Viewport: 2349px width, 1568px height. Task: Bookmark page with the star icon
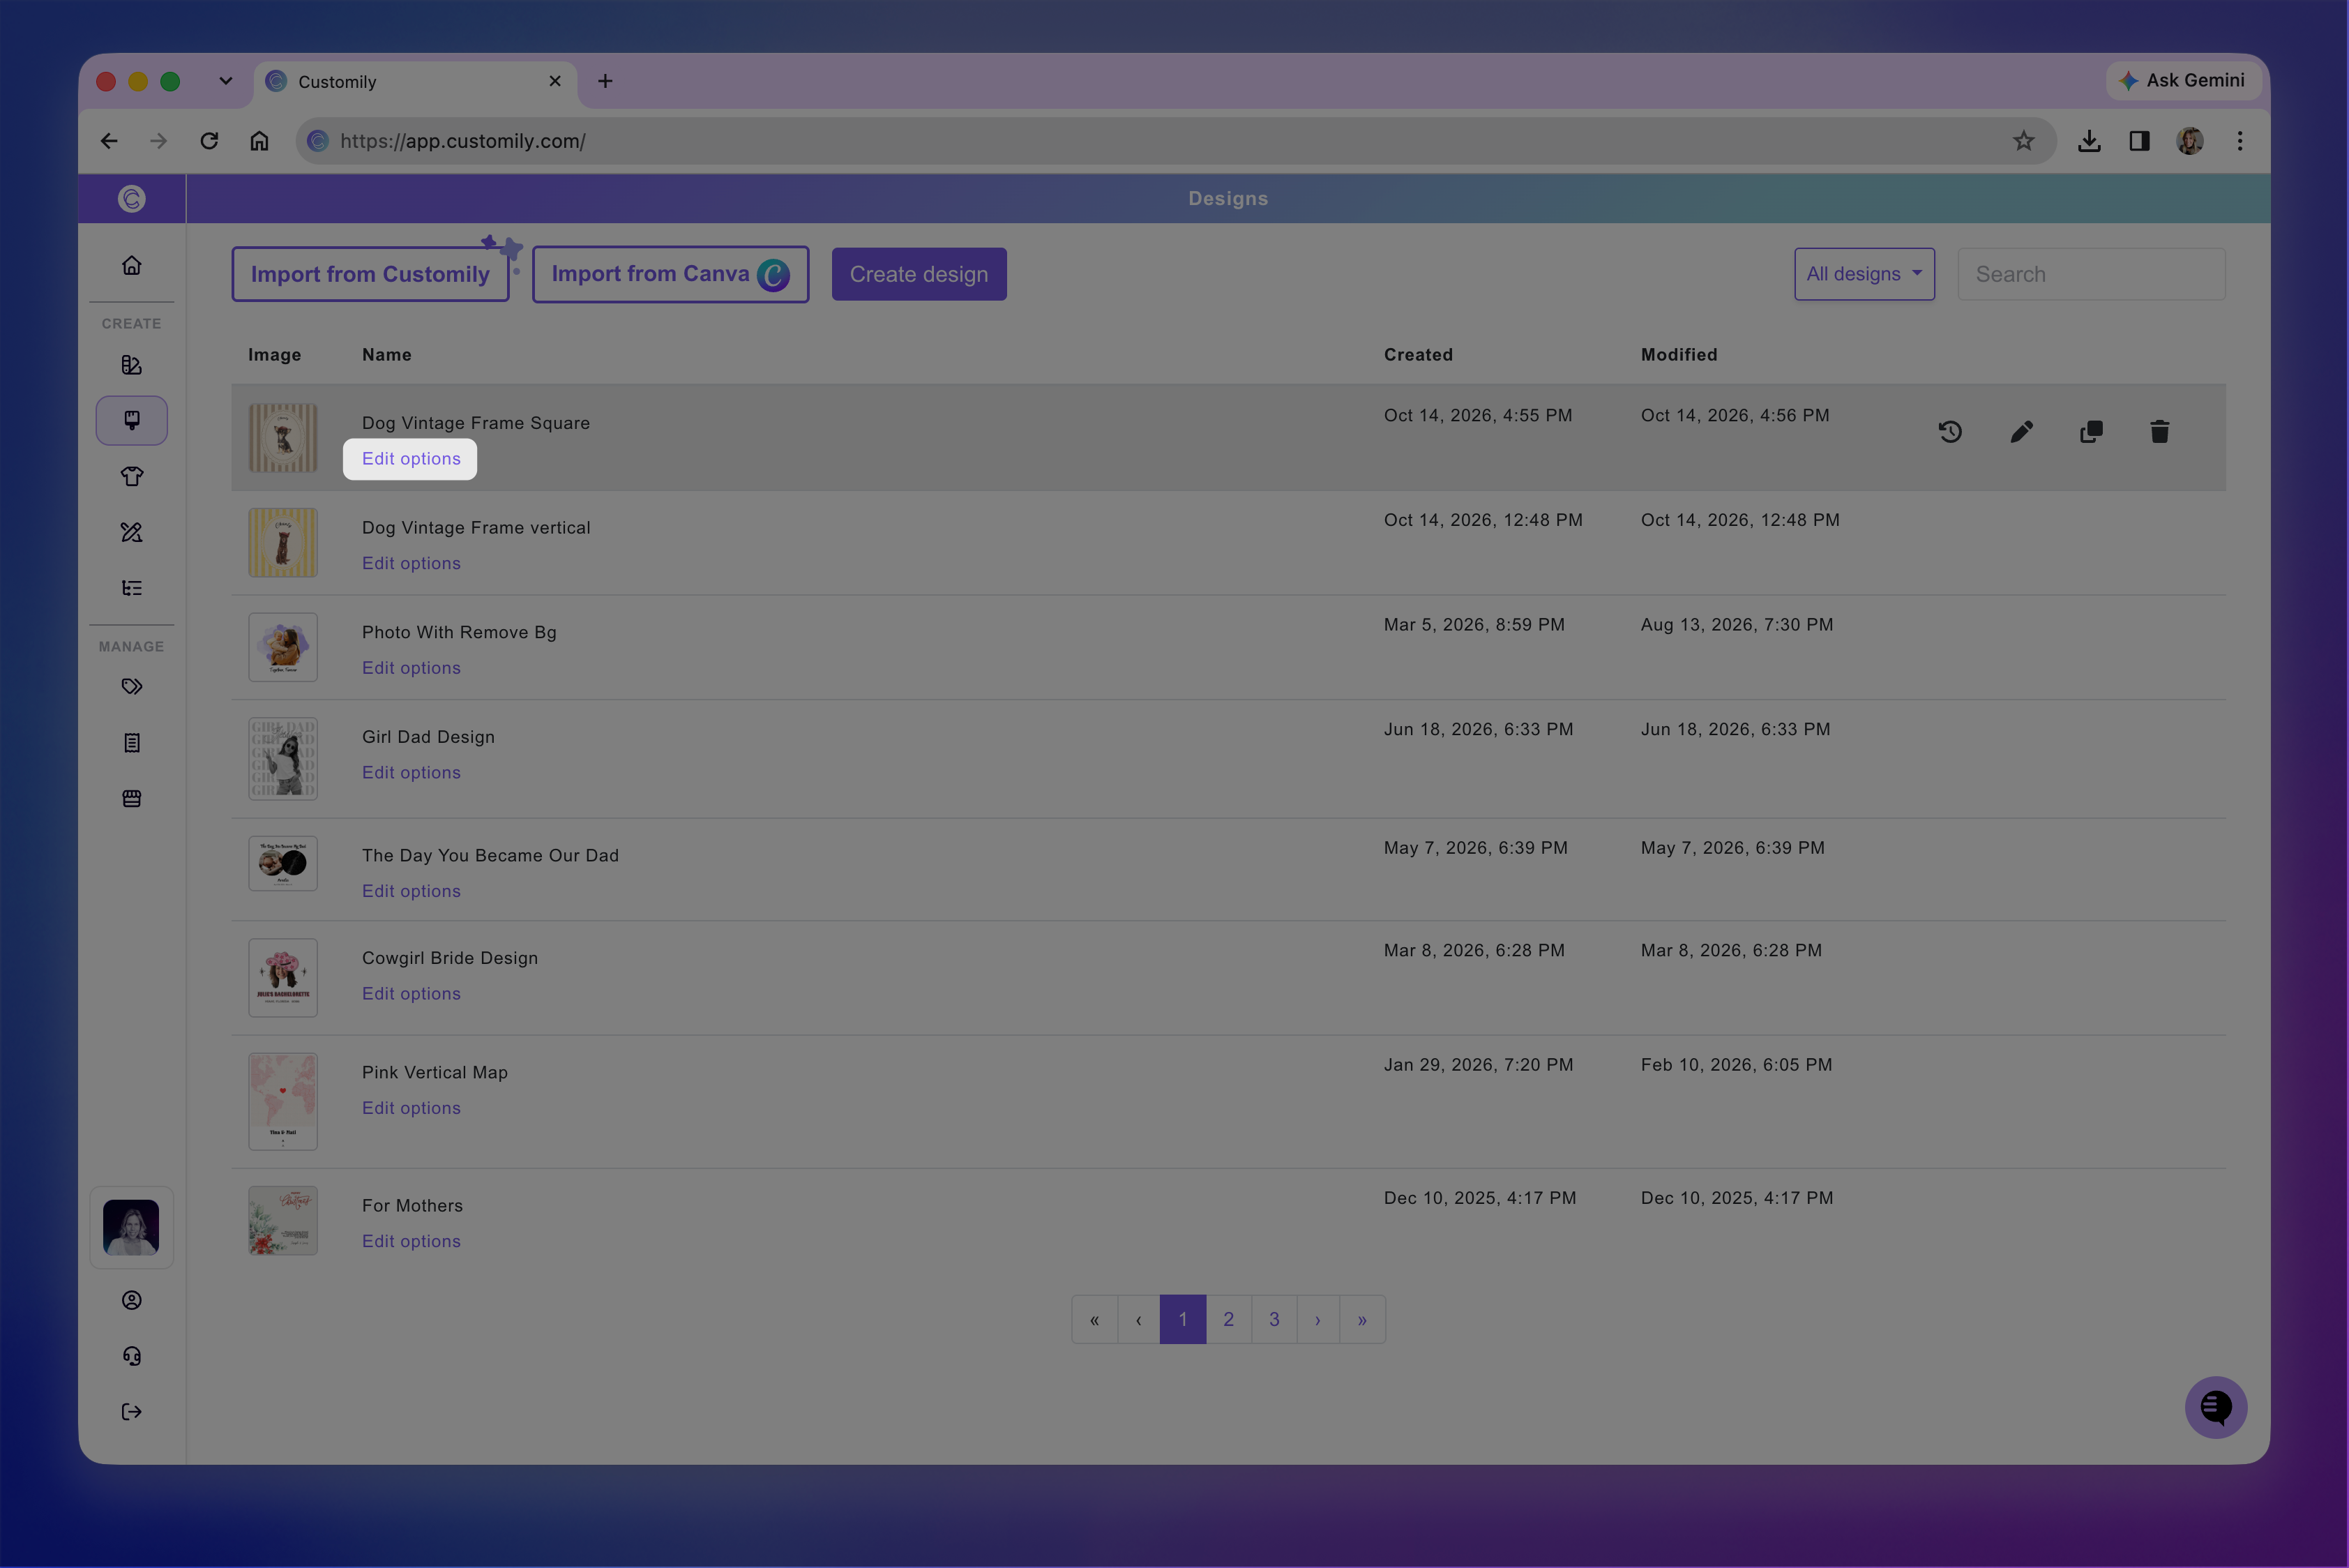point(2024,141)
